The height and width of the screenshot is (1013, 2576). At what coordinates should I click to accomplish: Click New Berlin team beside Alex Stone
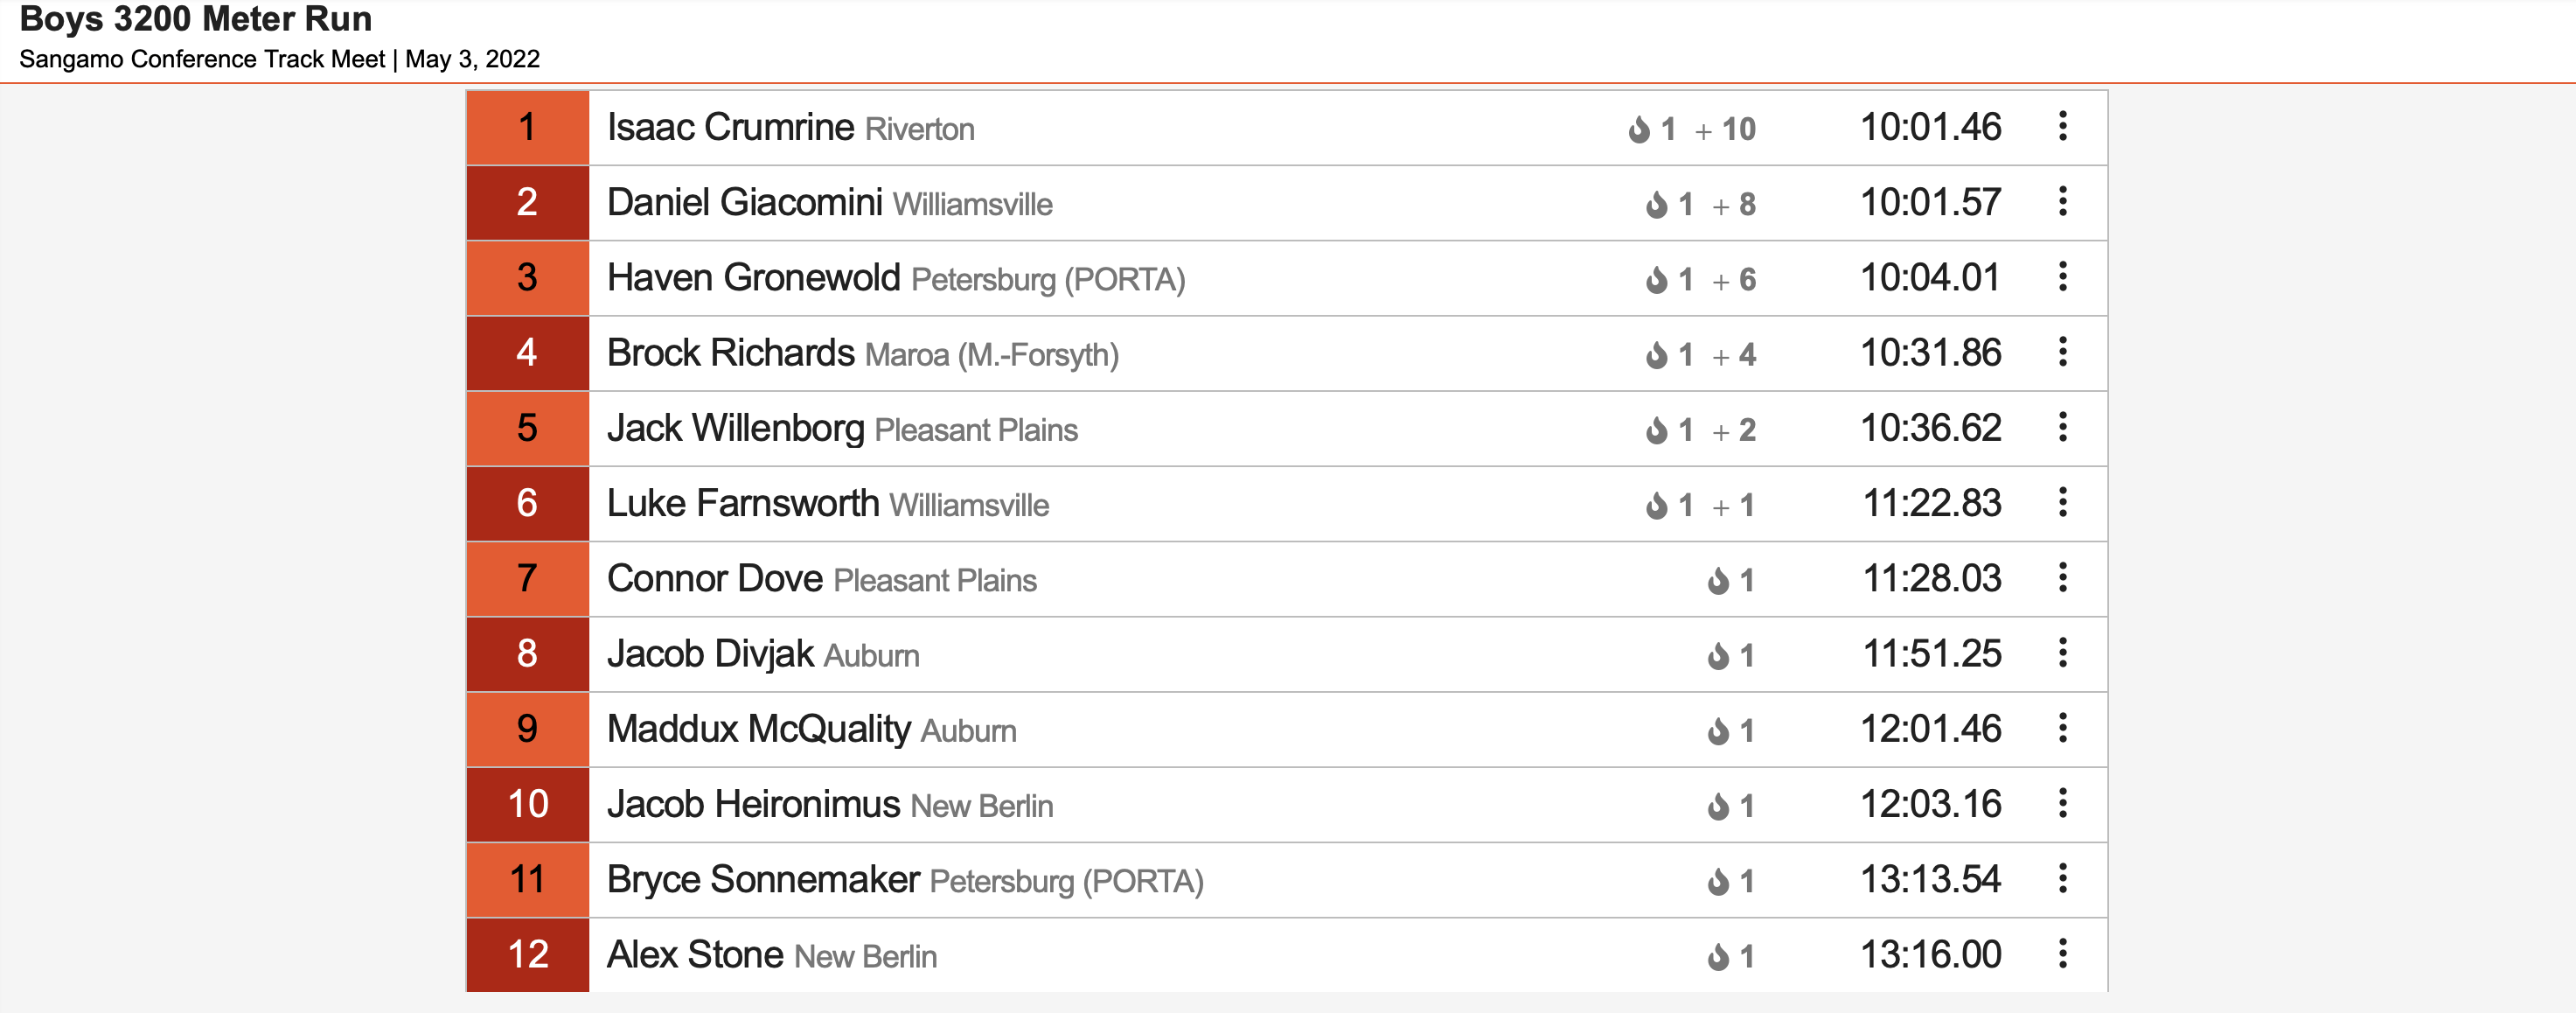(x=865, y=957)
